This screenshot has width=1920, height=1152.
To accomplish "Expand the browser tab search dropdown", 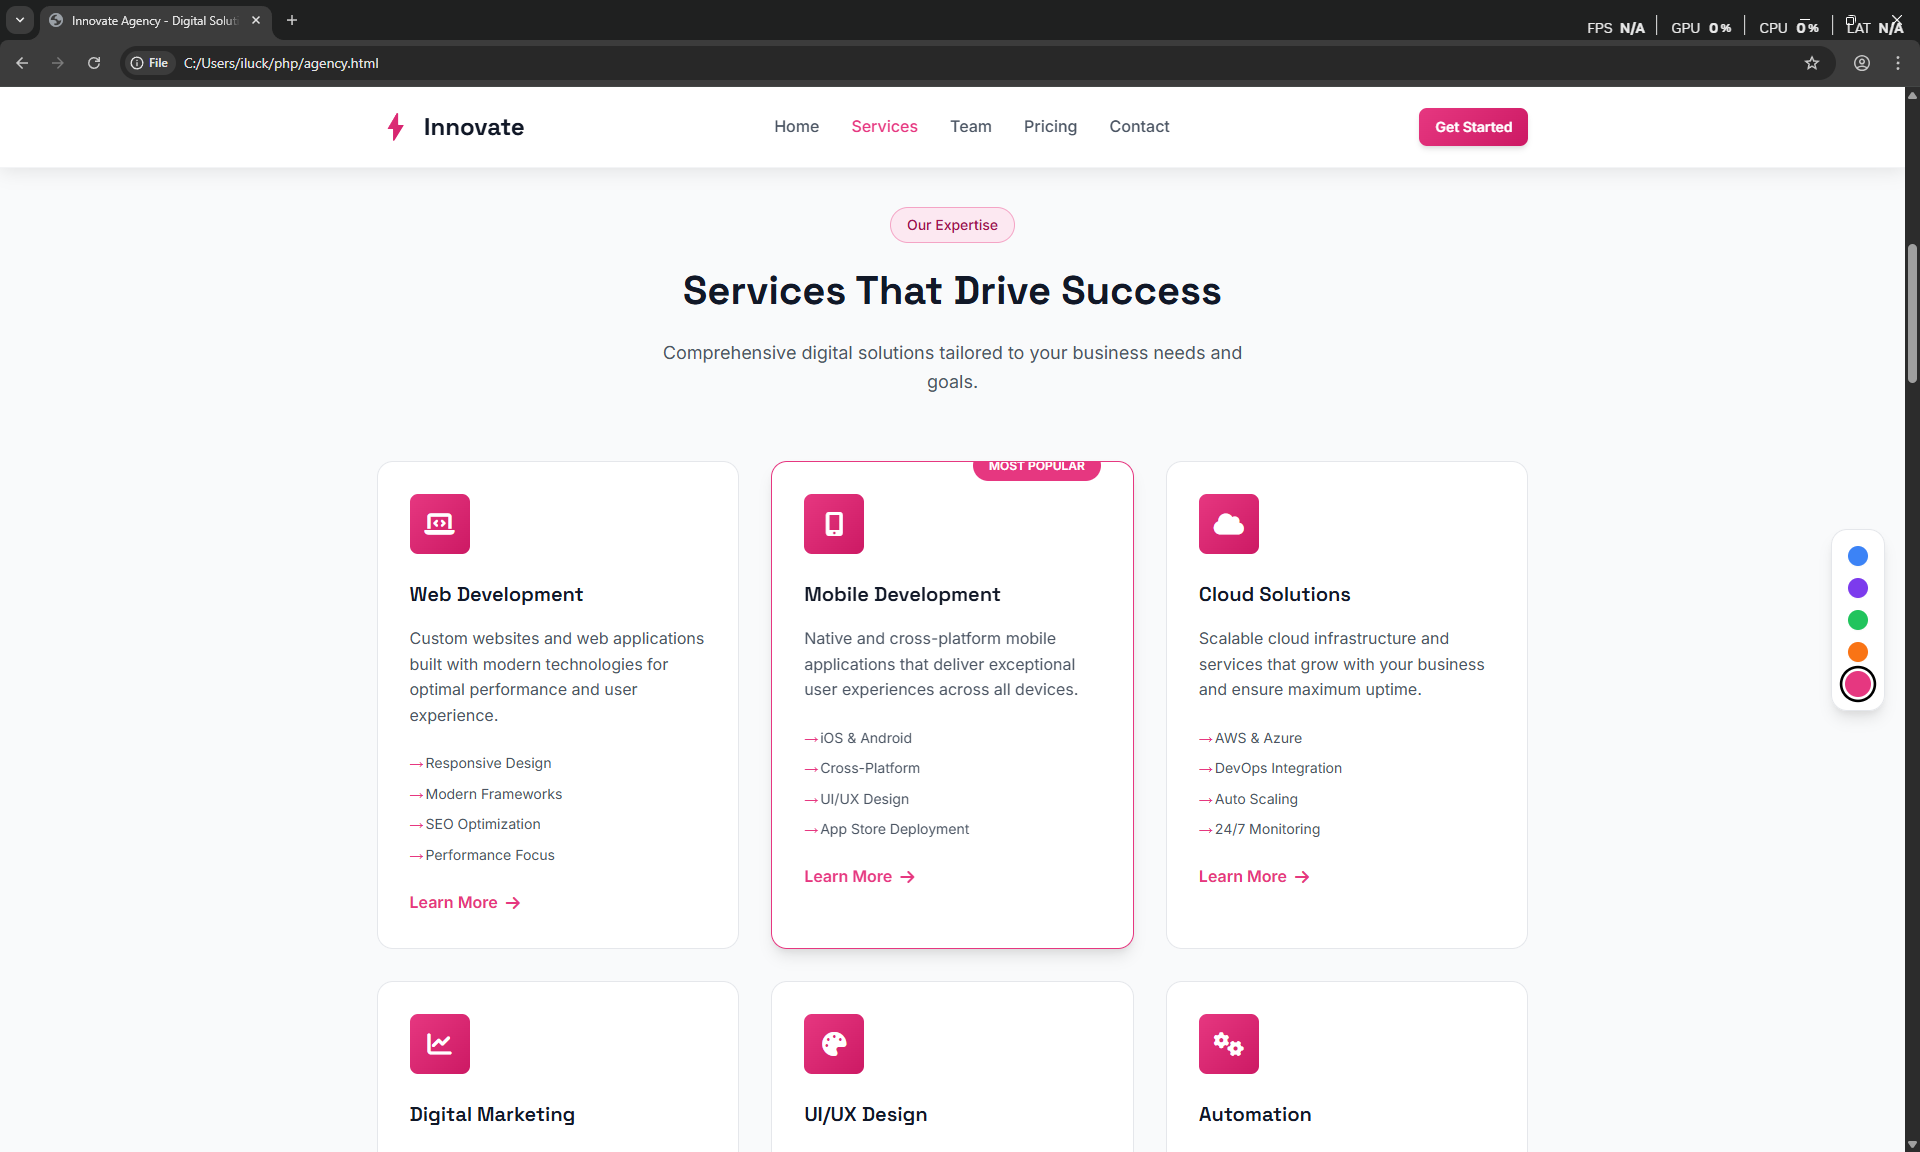I will (x=20, y=20).
